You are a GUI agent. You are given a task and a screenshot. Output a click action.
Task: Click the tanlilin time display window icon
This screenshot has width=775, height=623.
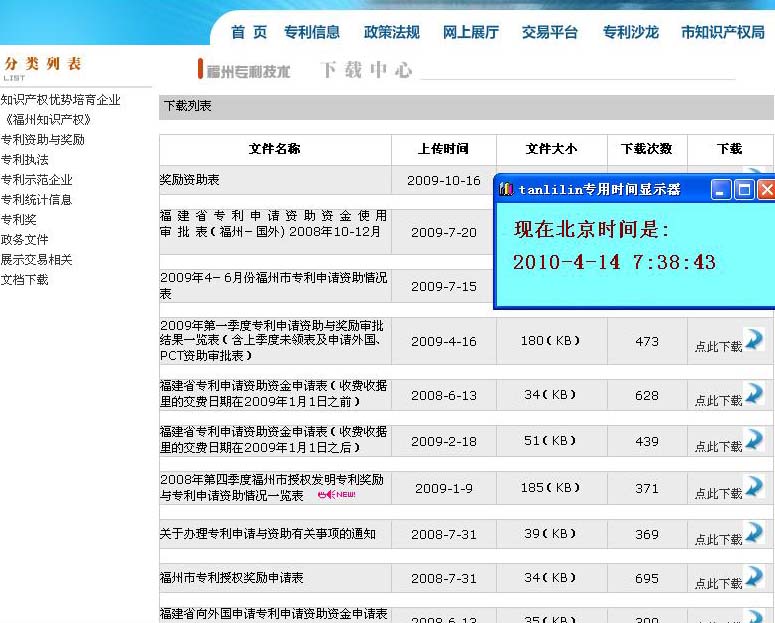click(x=507, y=189)
